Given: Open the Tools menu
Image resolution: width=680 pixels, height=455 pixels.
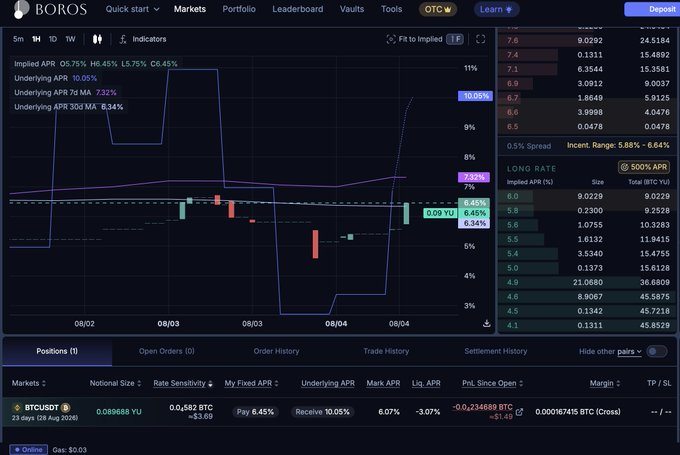Looking at the screenshot, I should pos(391,9).
